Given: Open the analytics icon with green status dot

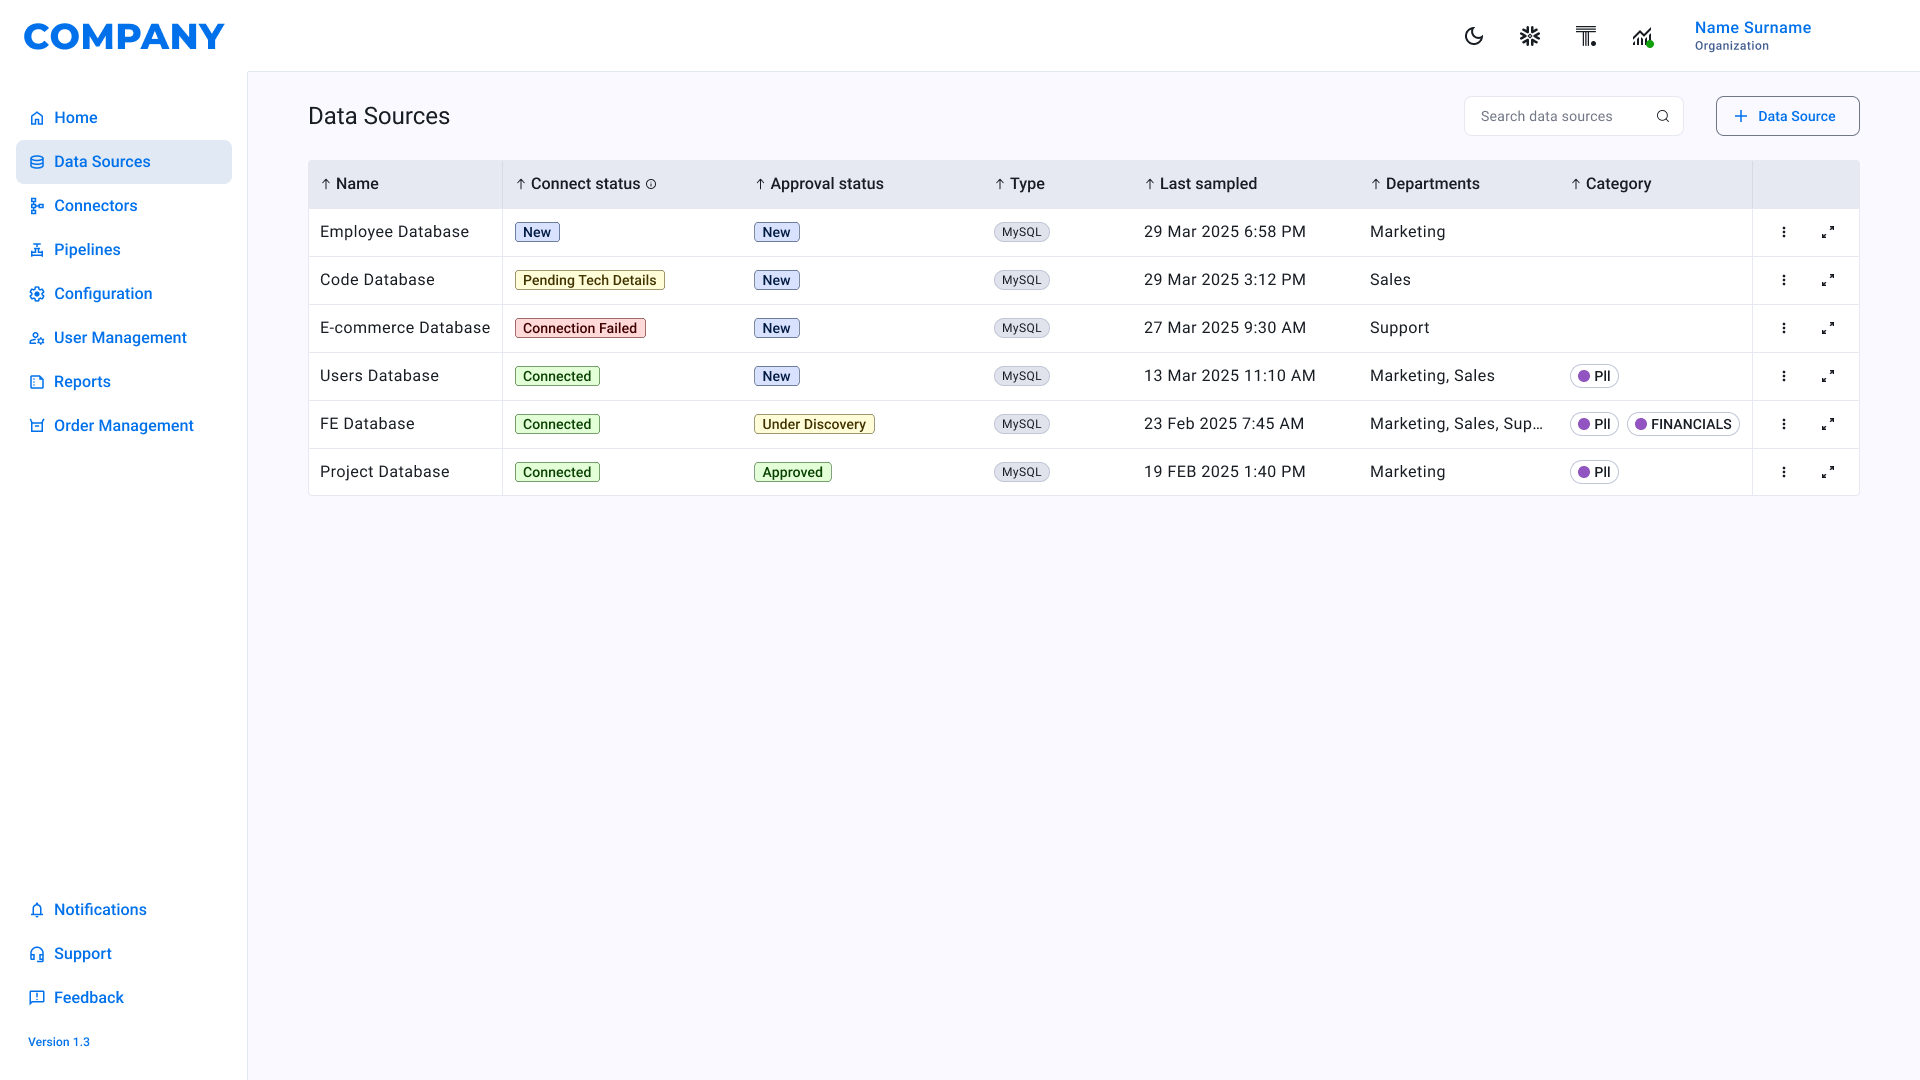Looking at the screenshot, I should click(1642, 36).
